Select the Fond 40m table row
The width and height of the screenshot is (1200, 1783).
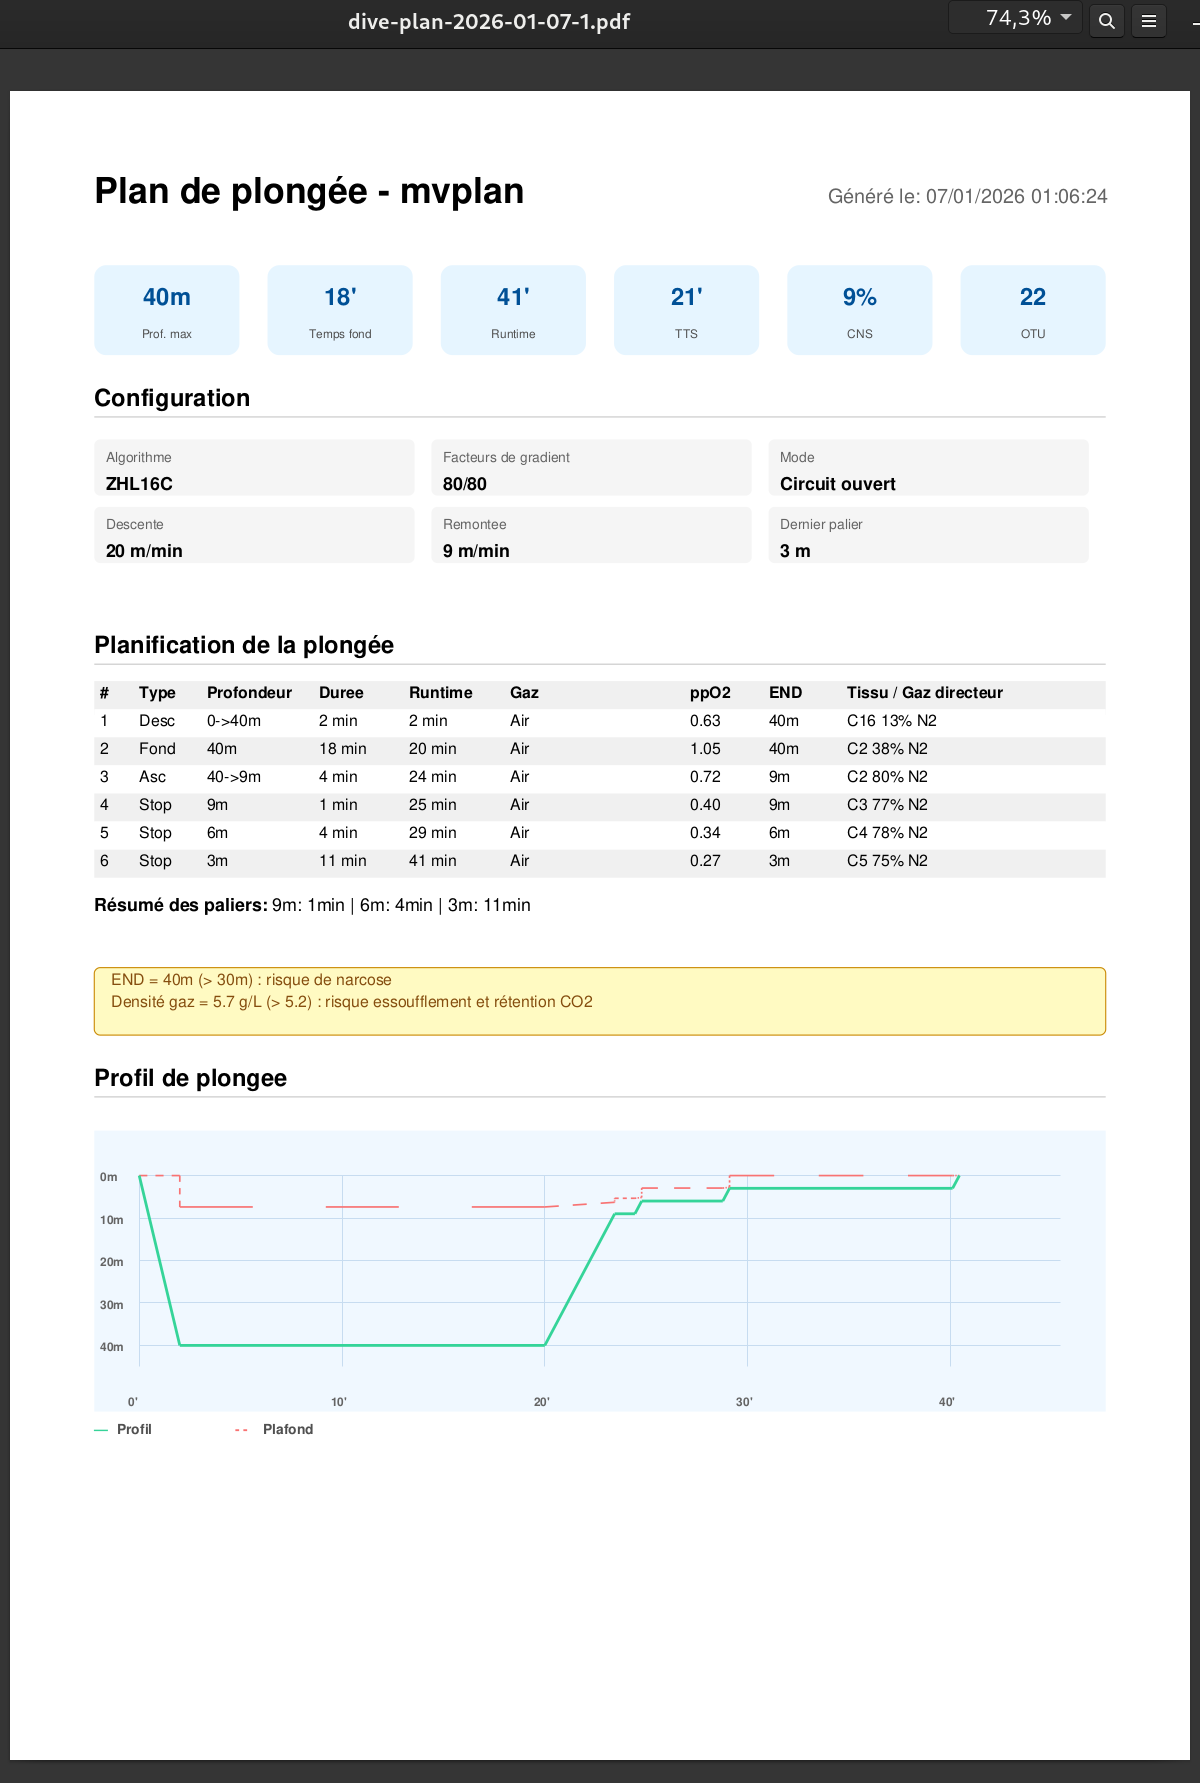click(x=600, y=749)
